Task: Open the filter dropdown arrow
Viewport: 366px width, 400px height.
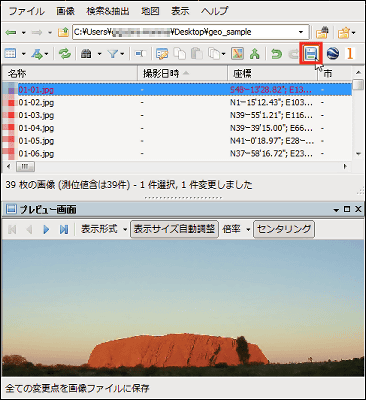Action: pyautogui.click(x=122, y=54)
